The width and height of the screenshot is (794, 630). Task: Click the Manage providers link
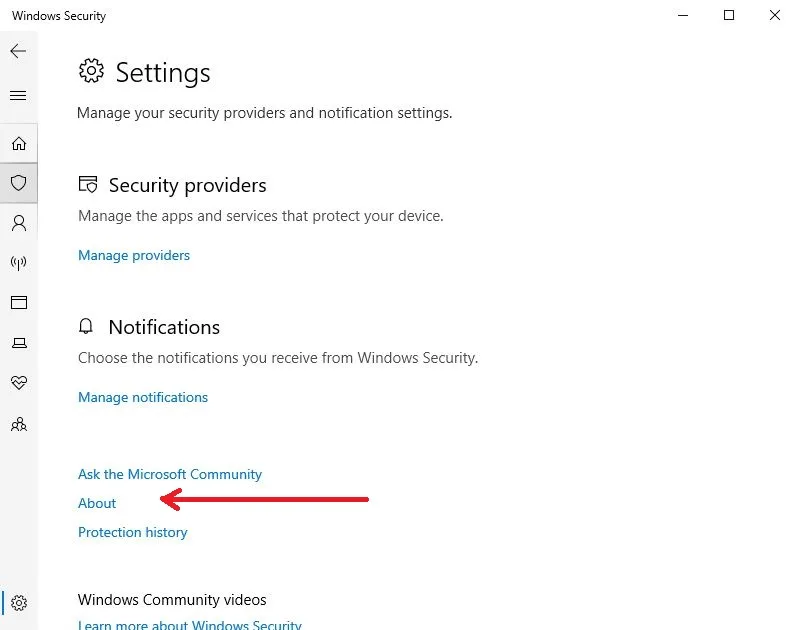pyautogui.click(x=134, y=255)
